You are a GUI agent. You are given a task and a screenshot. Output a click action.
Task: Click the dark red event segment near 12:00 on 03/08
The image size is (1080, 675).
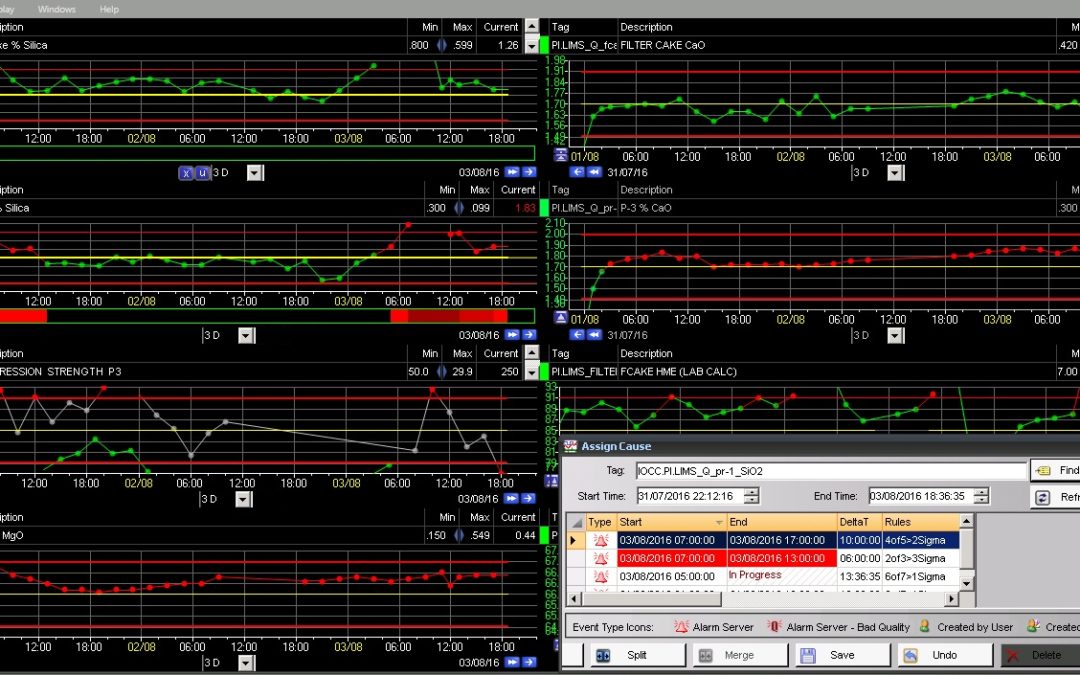pyautogui.click(x=433, y=316)
